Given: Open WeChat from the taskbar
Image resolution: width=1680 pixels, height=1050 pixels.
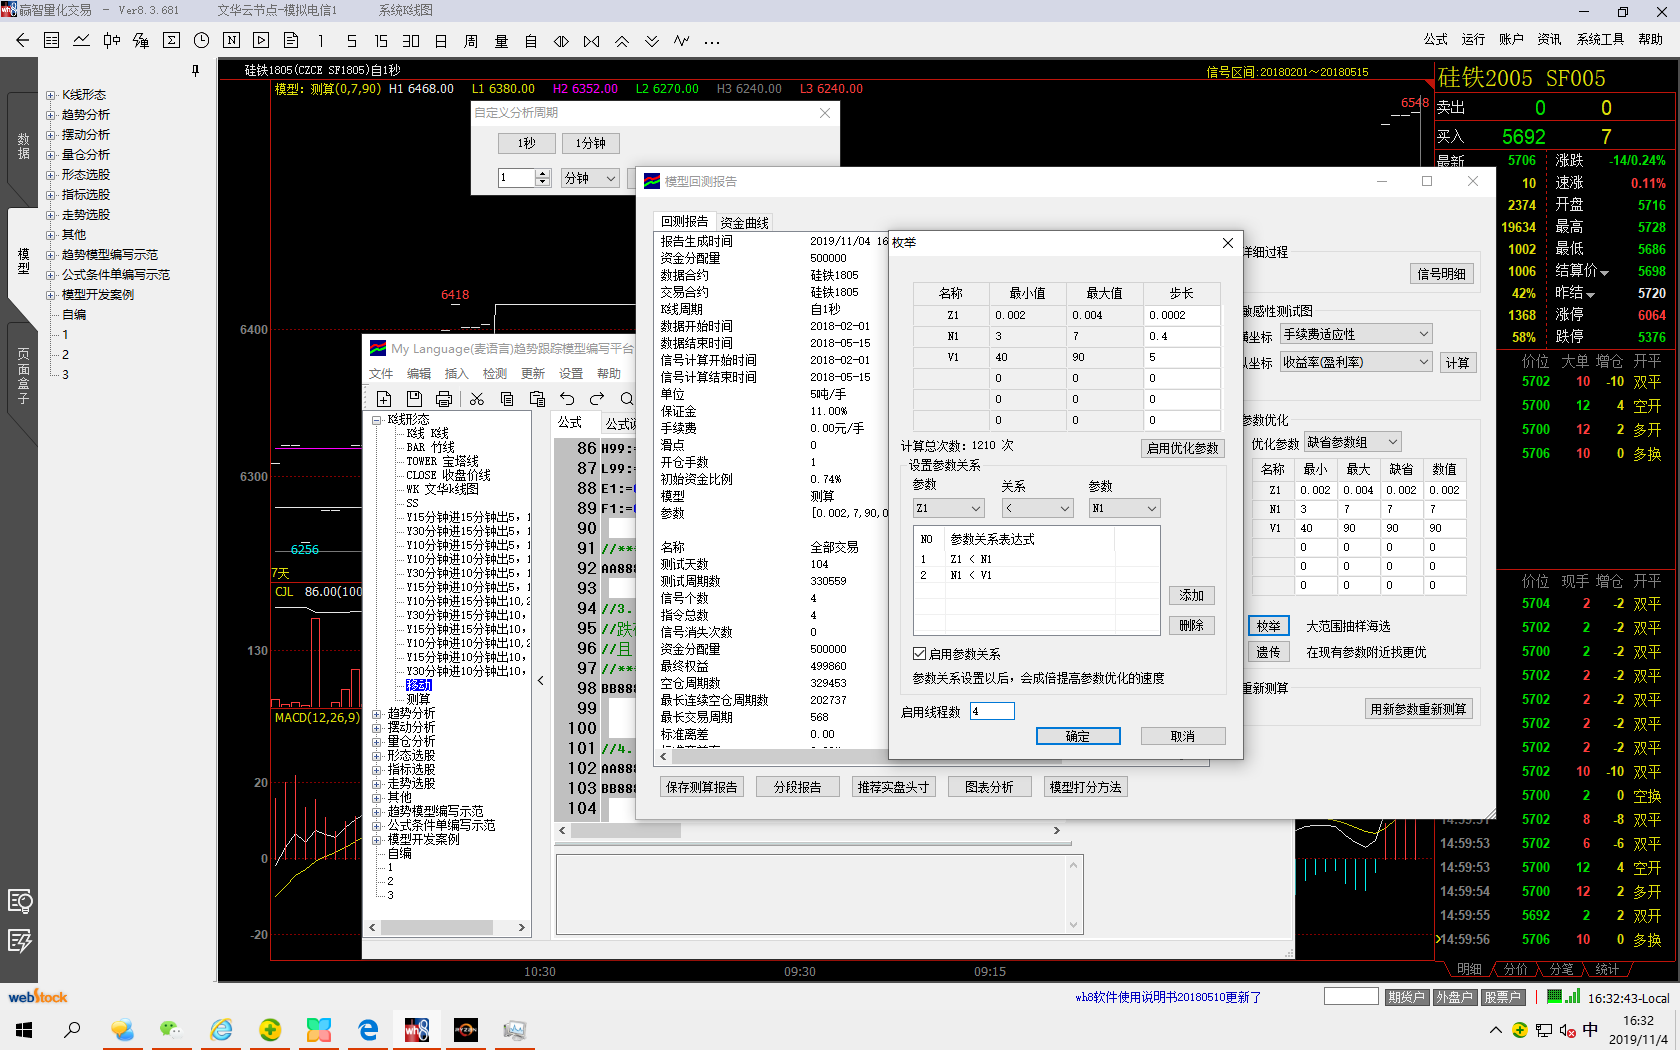Looking at the screenshot, I should click(171, 1030).
